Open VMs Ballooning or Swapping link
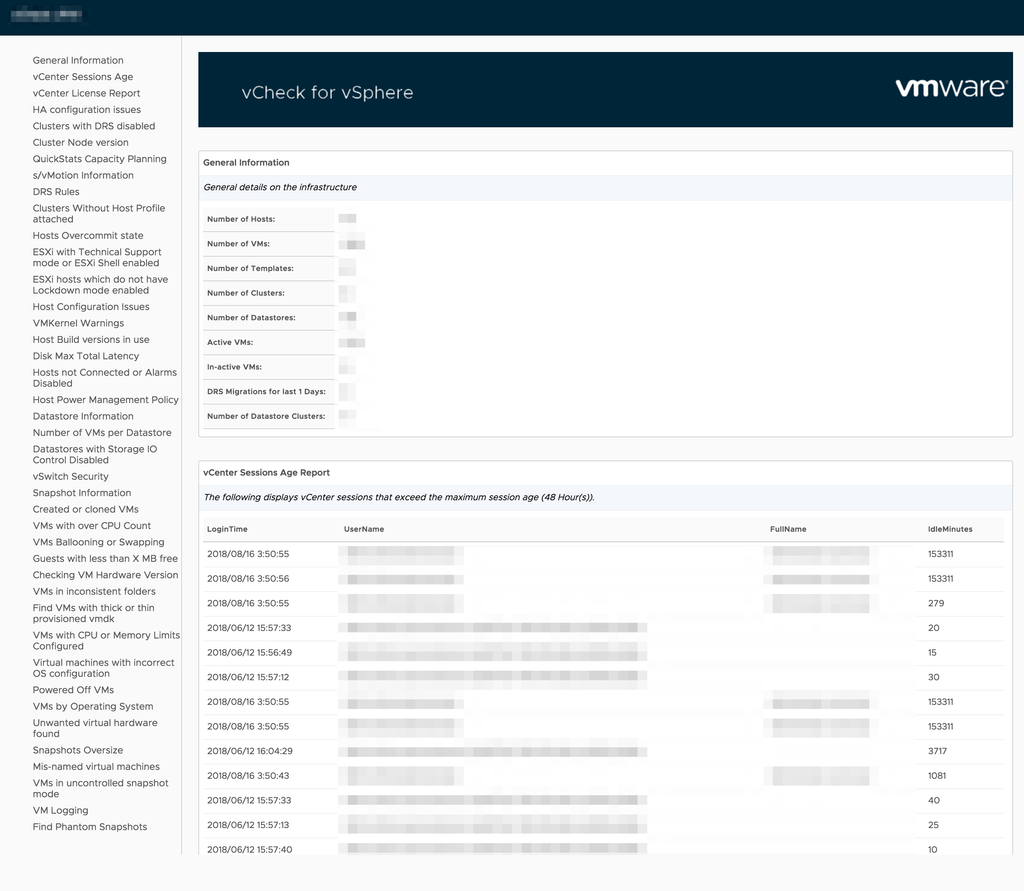Viewport: 1024px width, 891px height. (x=99, y=542)
